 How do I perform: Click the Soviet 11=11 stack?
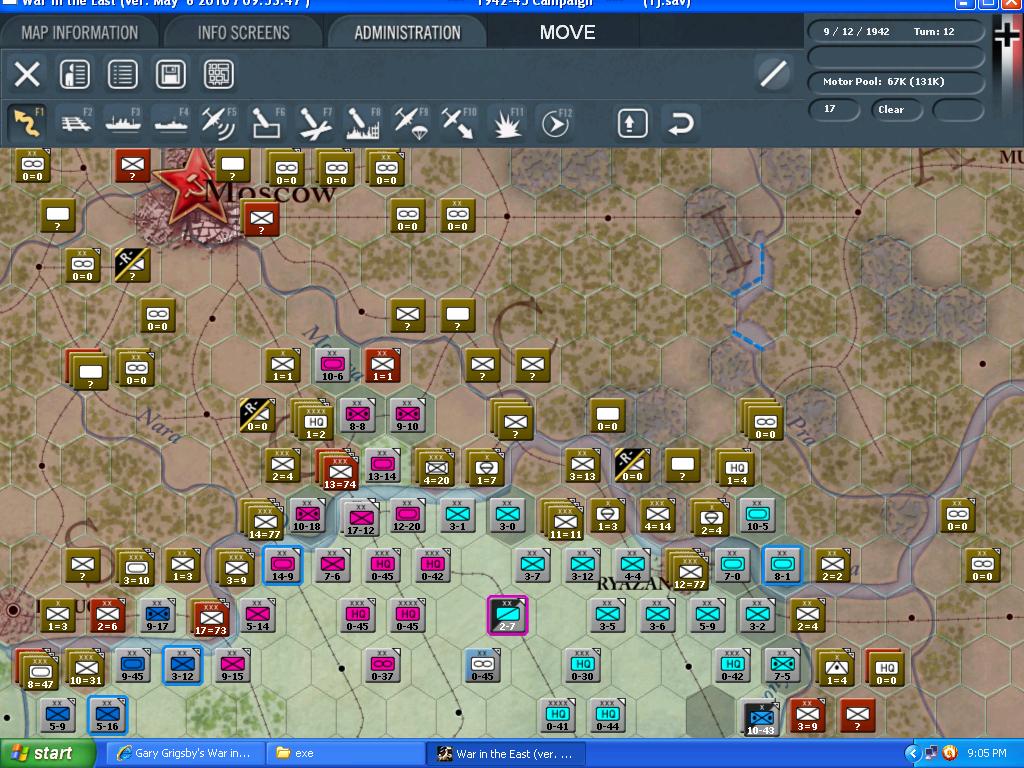564,520
